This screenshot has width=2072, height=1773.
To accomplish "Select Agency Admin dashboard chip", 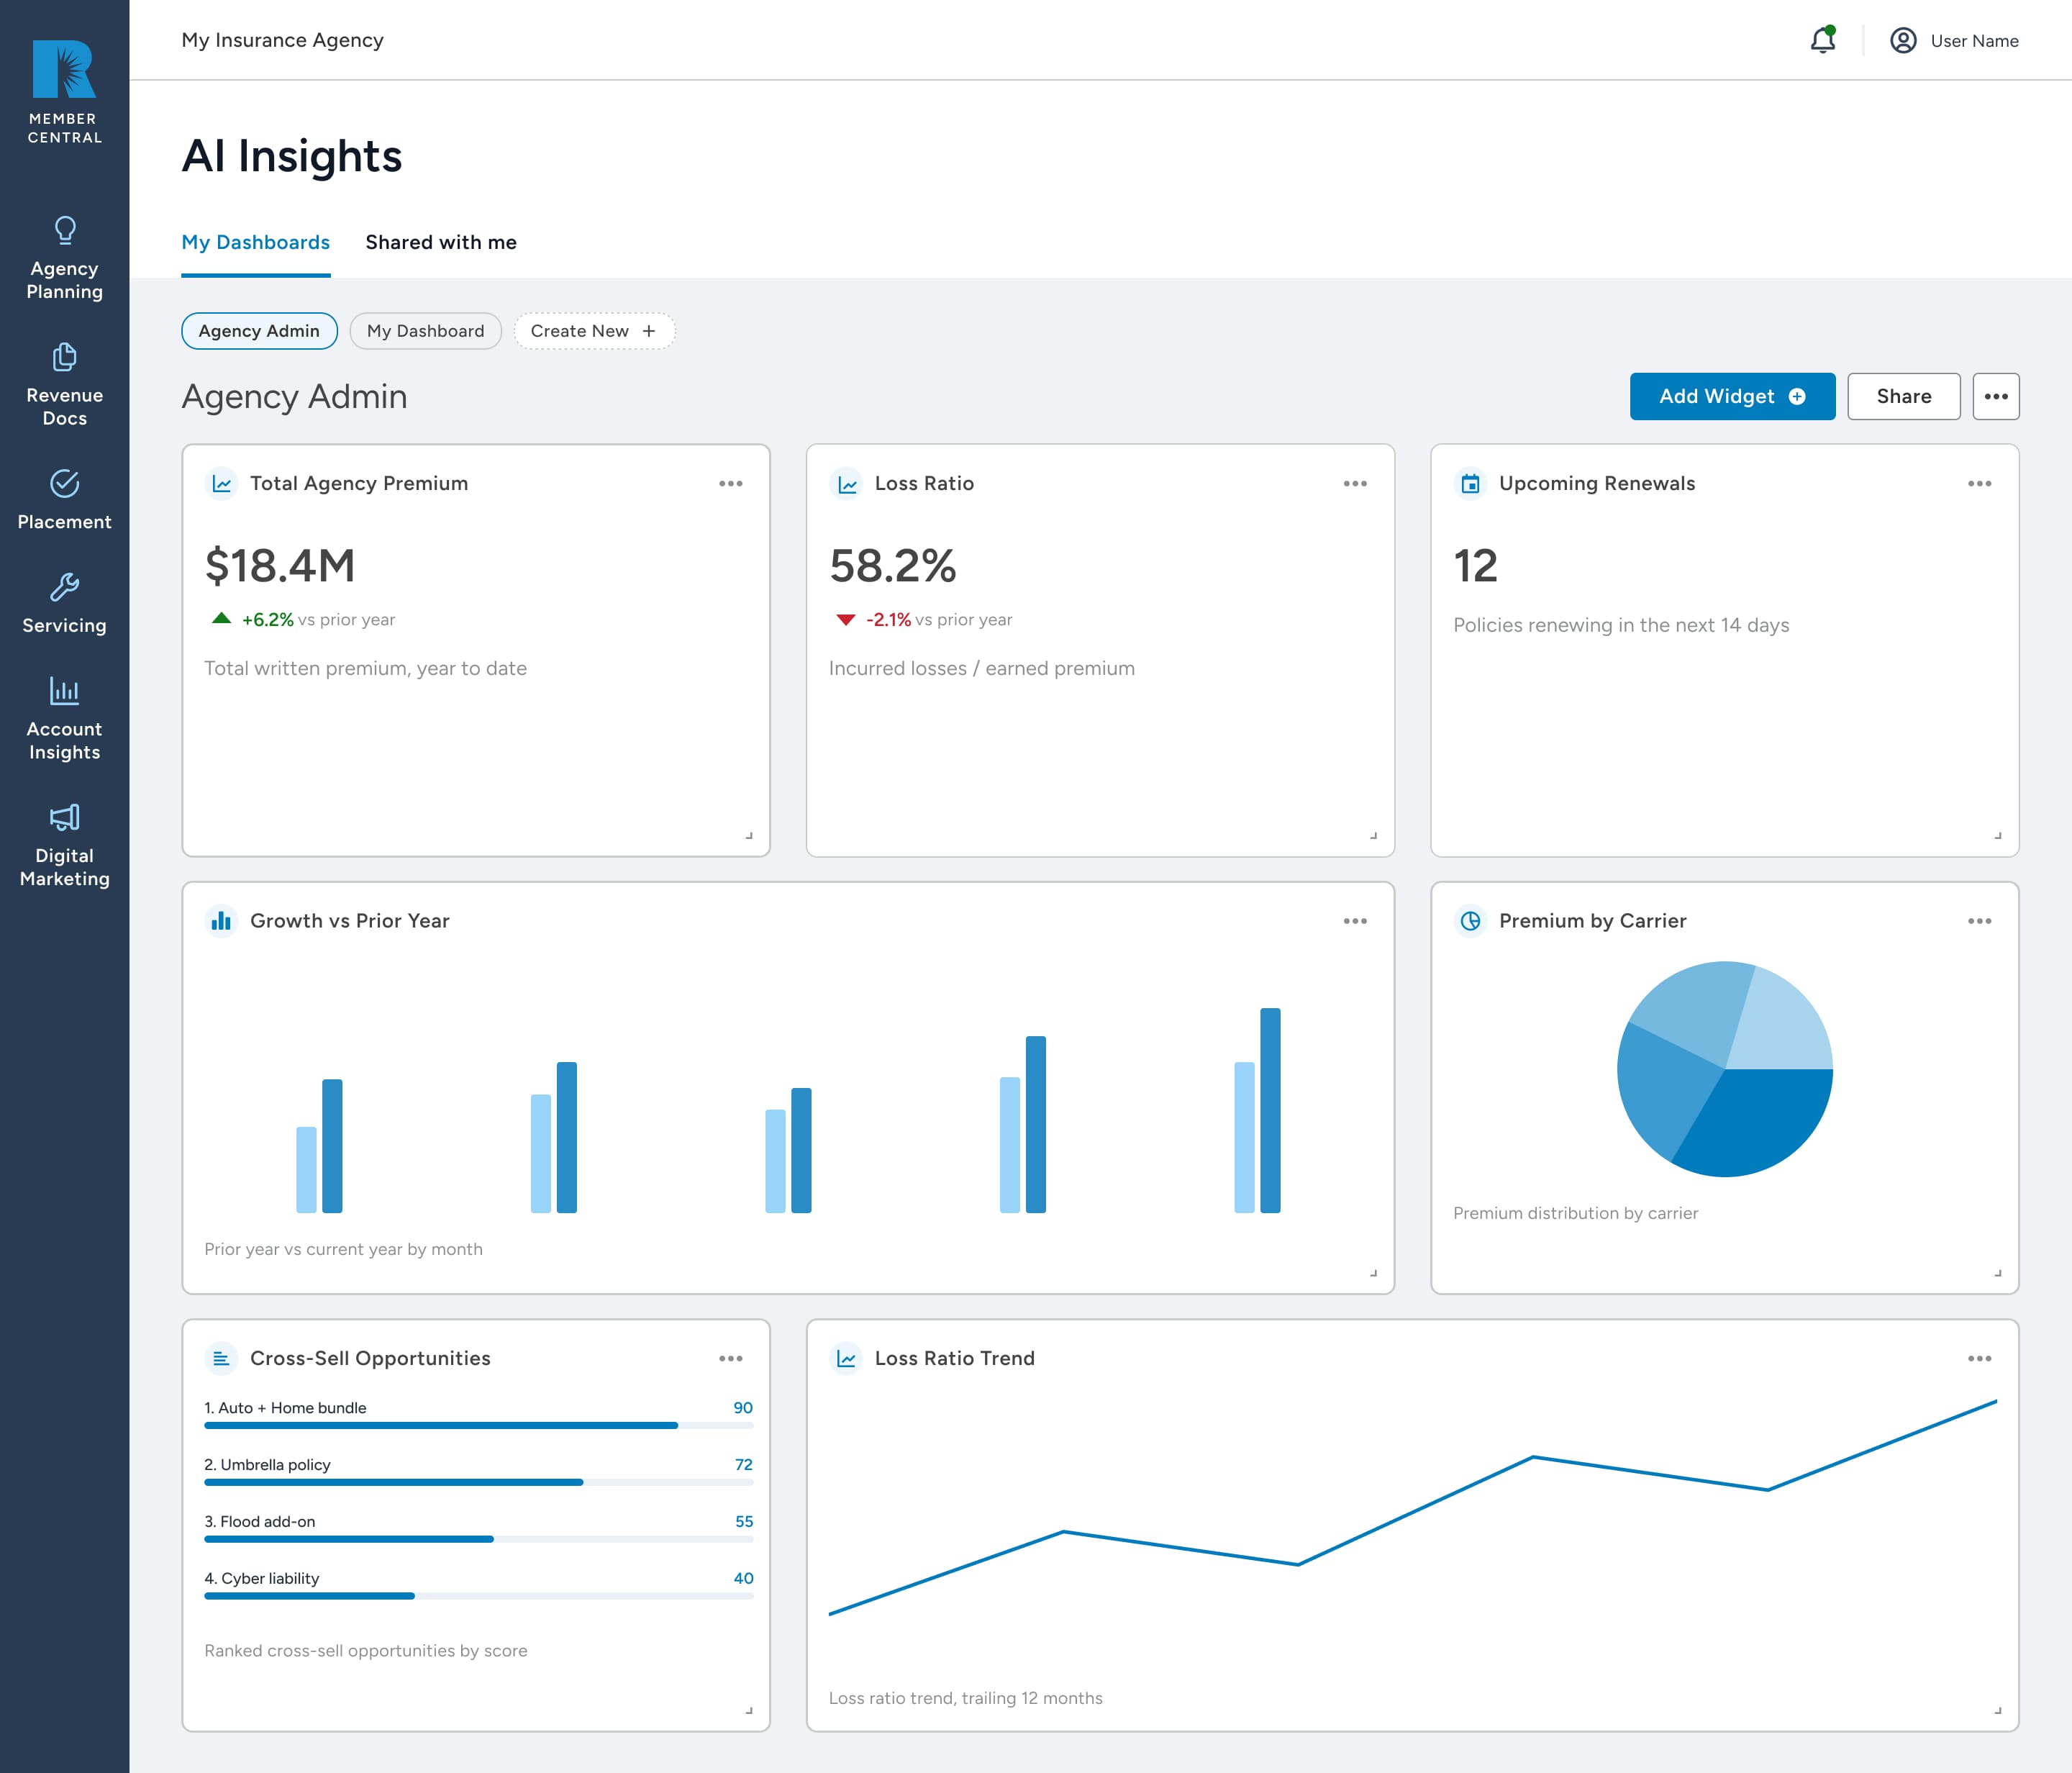I will pyautogui.click(x=259, y=331).
